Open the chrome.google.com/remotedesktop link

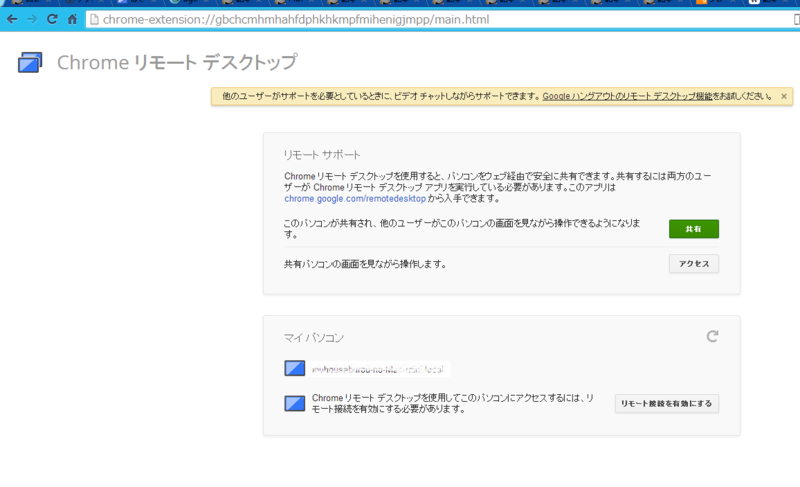pyautogui.click(x=355, y=198)
